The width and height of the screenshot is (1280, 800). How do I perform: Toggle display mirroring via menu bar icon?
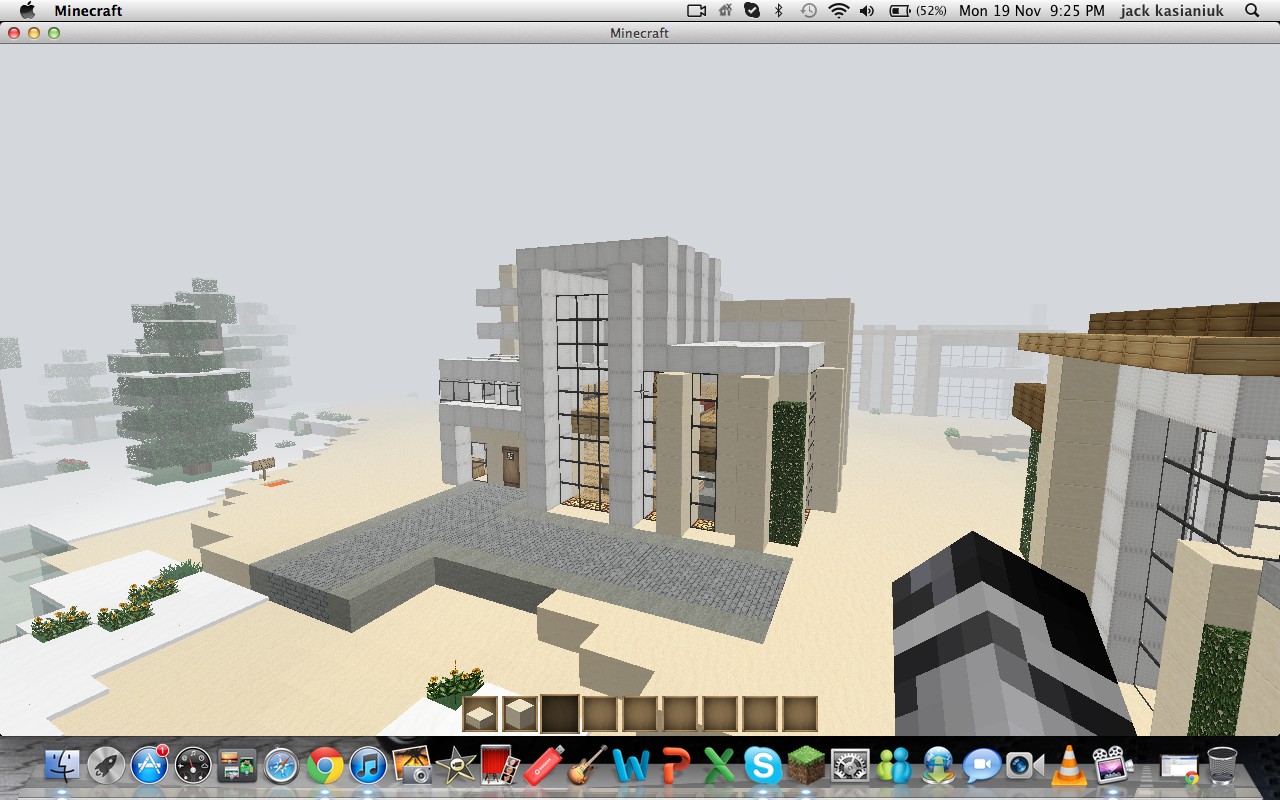(x=696, y=11)
